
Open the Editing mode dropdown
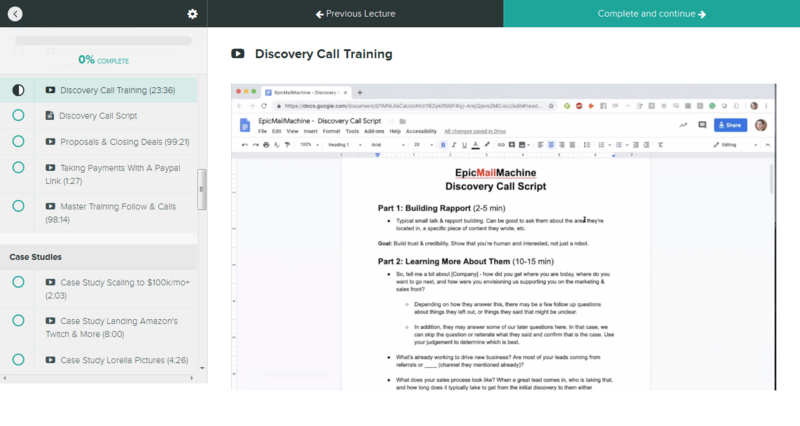pos(735,145)
